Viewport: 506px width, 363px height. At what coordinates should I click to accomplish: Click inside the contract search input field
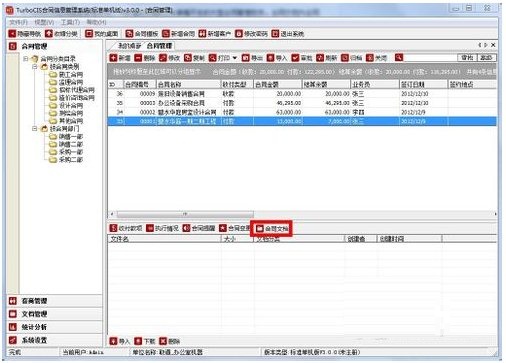pyautogui.click(x=431, y=57)
